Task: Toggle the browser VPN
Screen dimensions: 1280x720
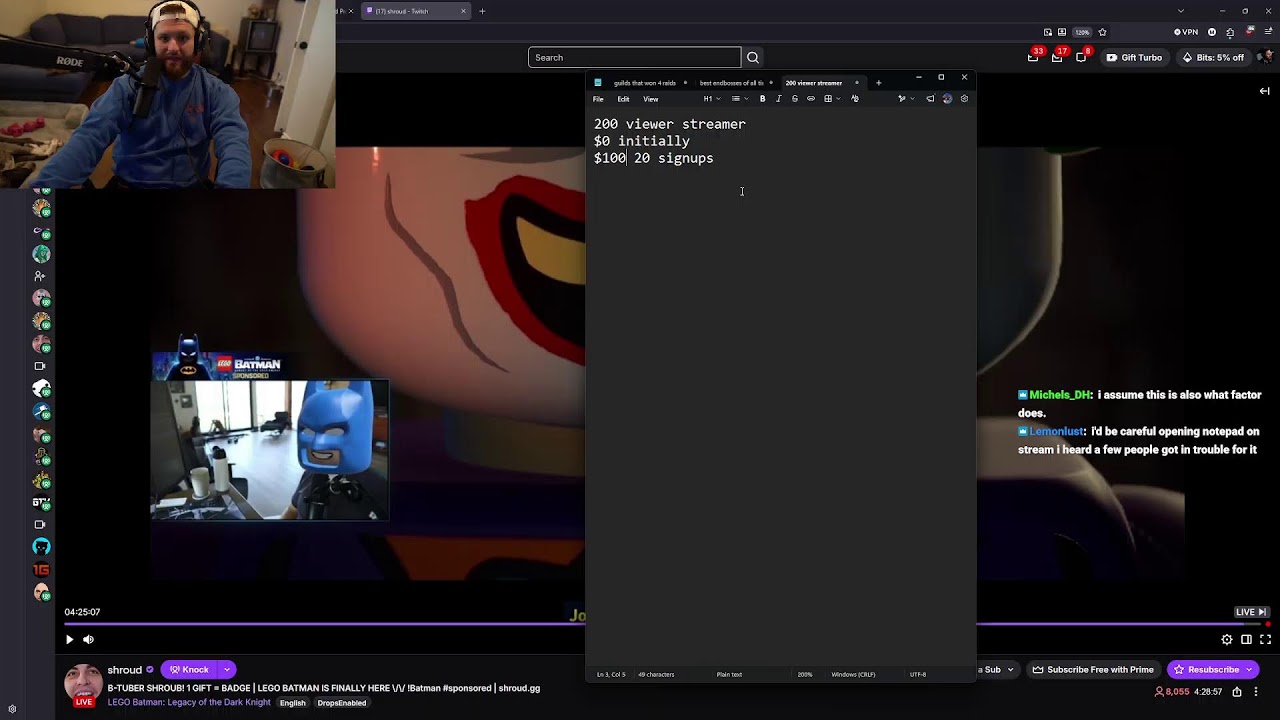Action: click(x=1186, y=32)
